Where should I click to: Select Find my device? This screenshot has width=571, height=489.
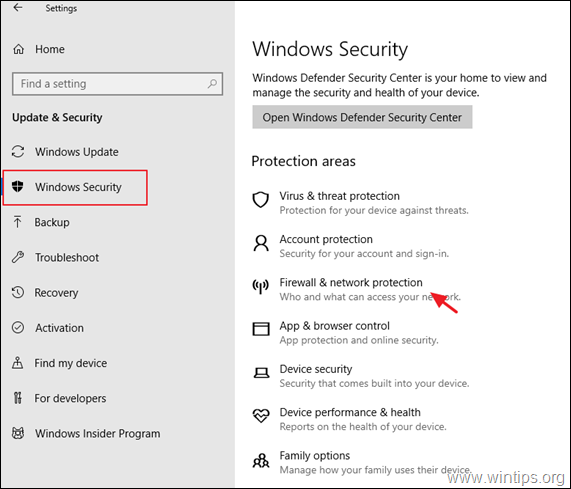(71, 363)
